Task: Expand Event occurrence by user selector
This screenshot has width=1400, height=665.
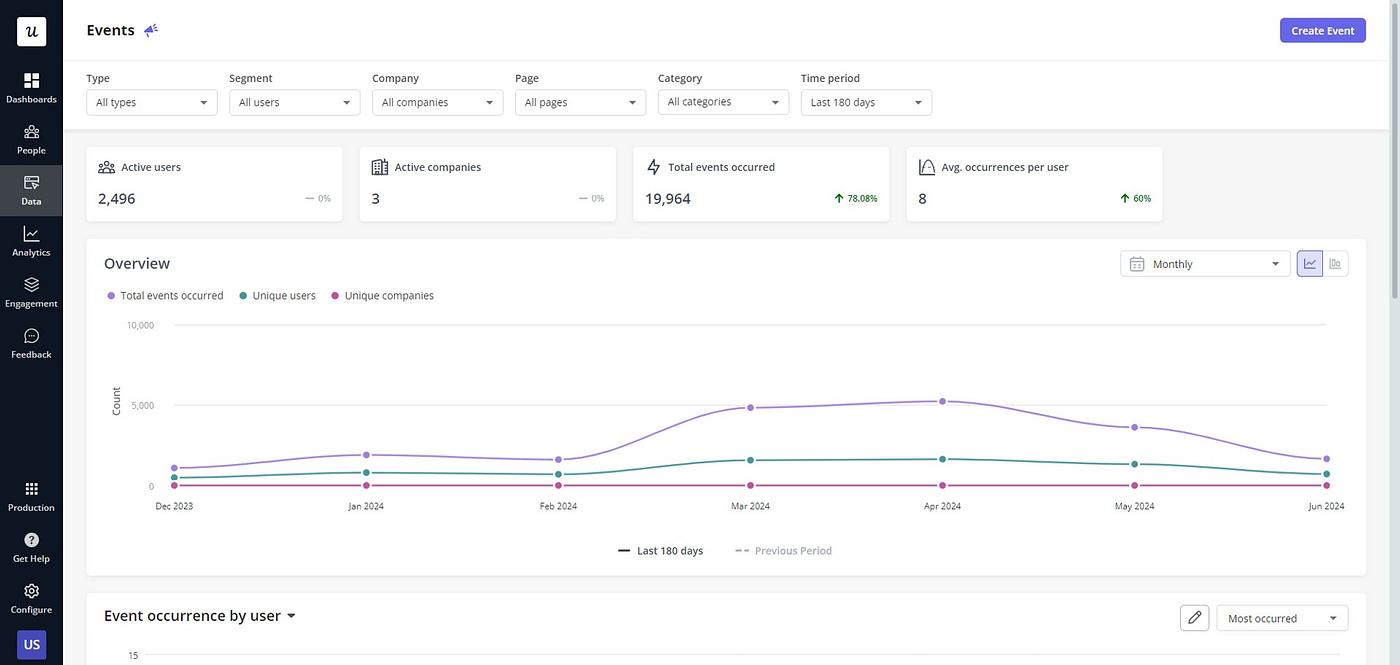Action: click(x=200, y=616)
